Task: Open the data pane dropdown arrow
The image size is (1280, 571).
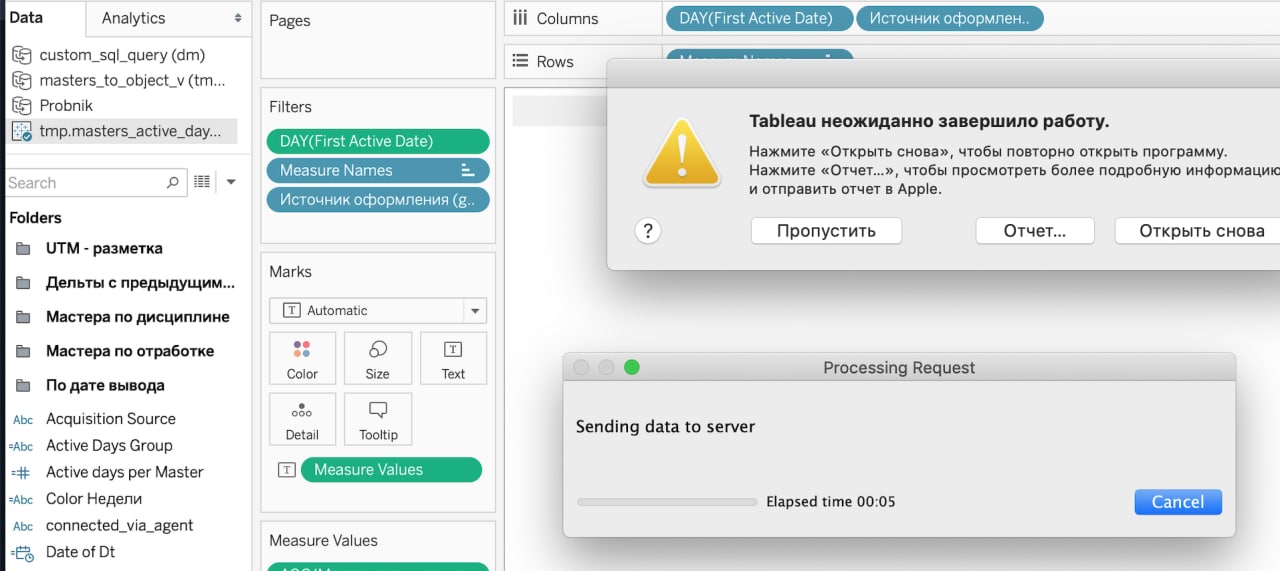Action: click(231, 182)
